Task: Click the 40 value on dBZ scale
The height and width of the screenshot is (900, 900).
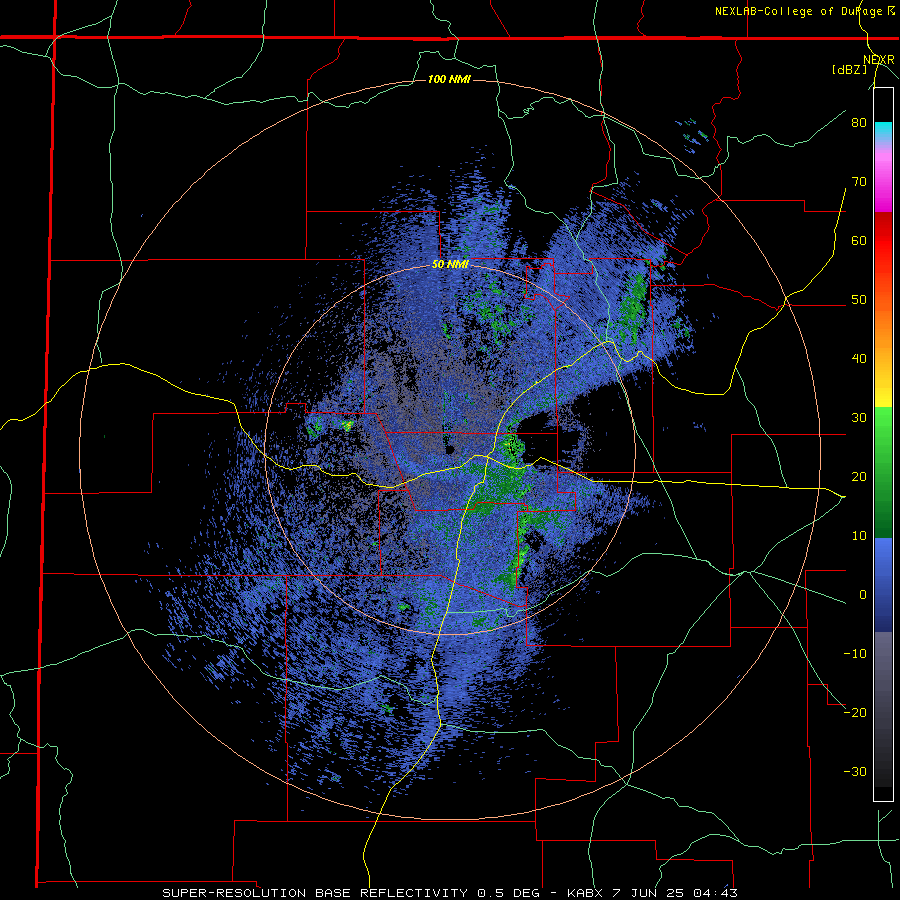Action: [859, 359]
